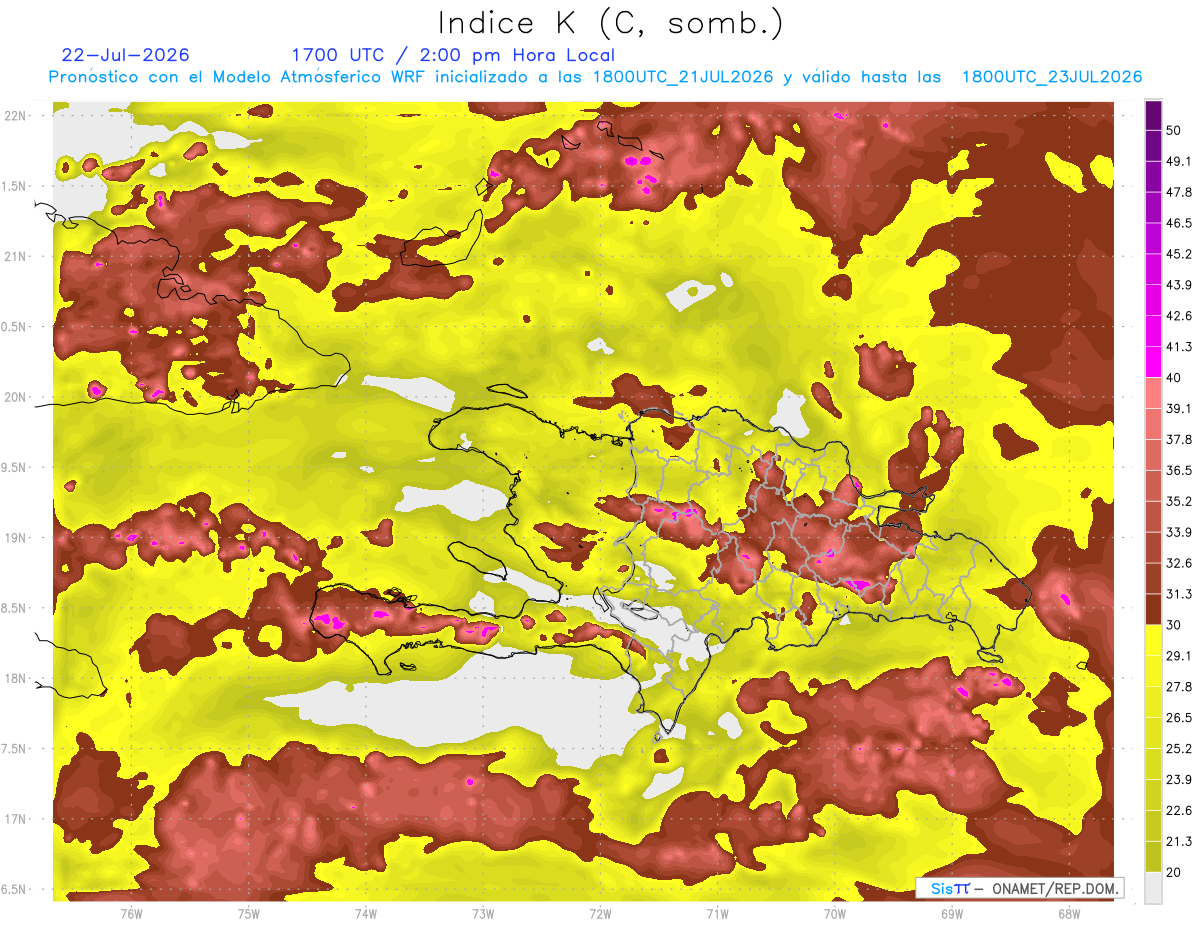This screenshot has height=927, width=1200.
Task: Click the latitude label "22N"
Action: (x=15, y=116)
